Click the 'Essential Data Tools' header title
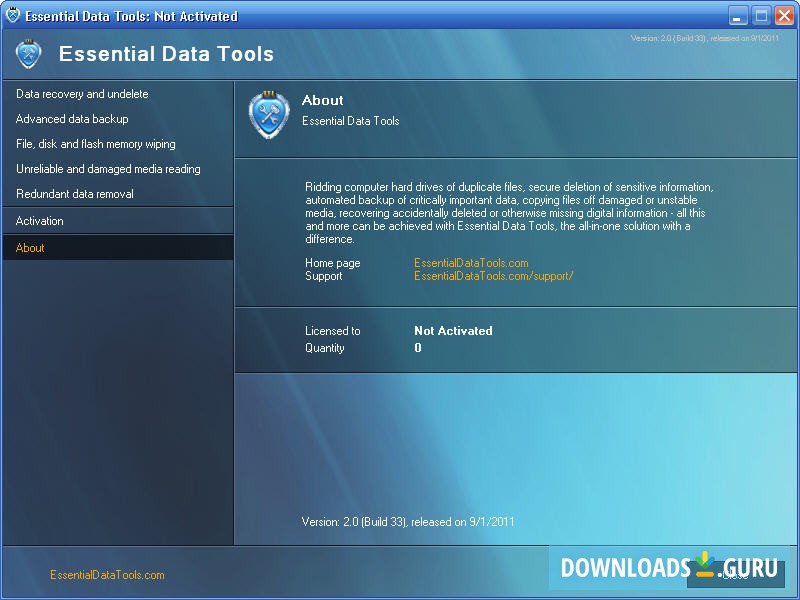 point(166,54)
